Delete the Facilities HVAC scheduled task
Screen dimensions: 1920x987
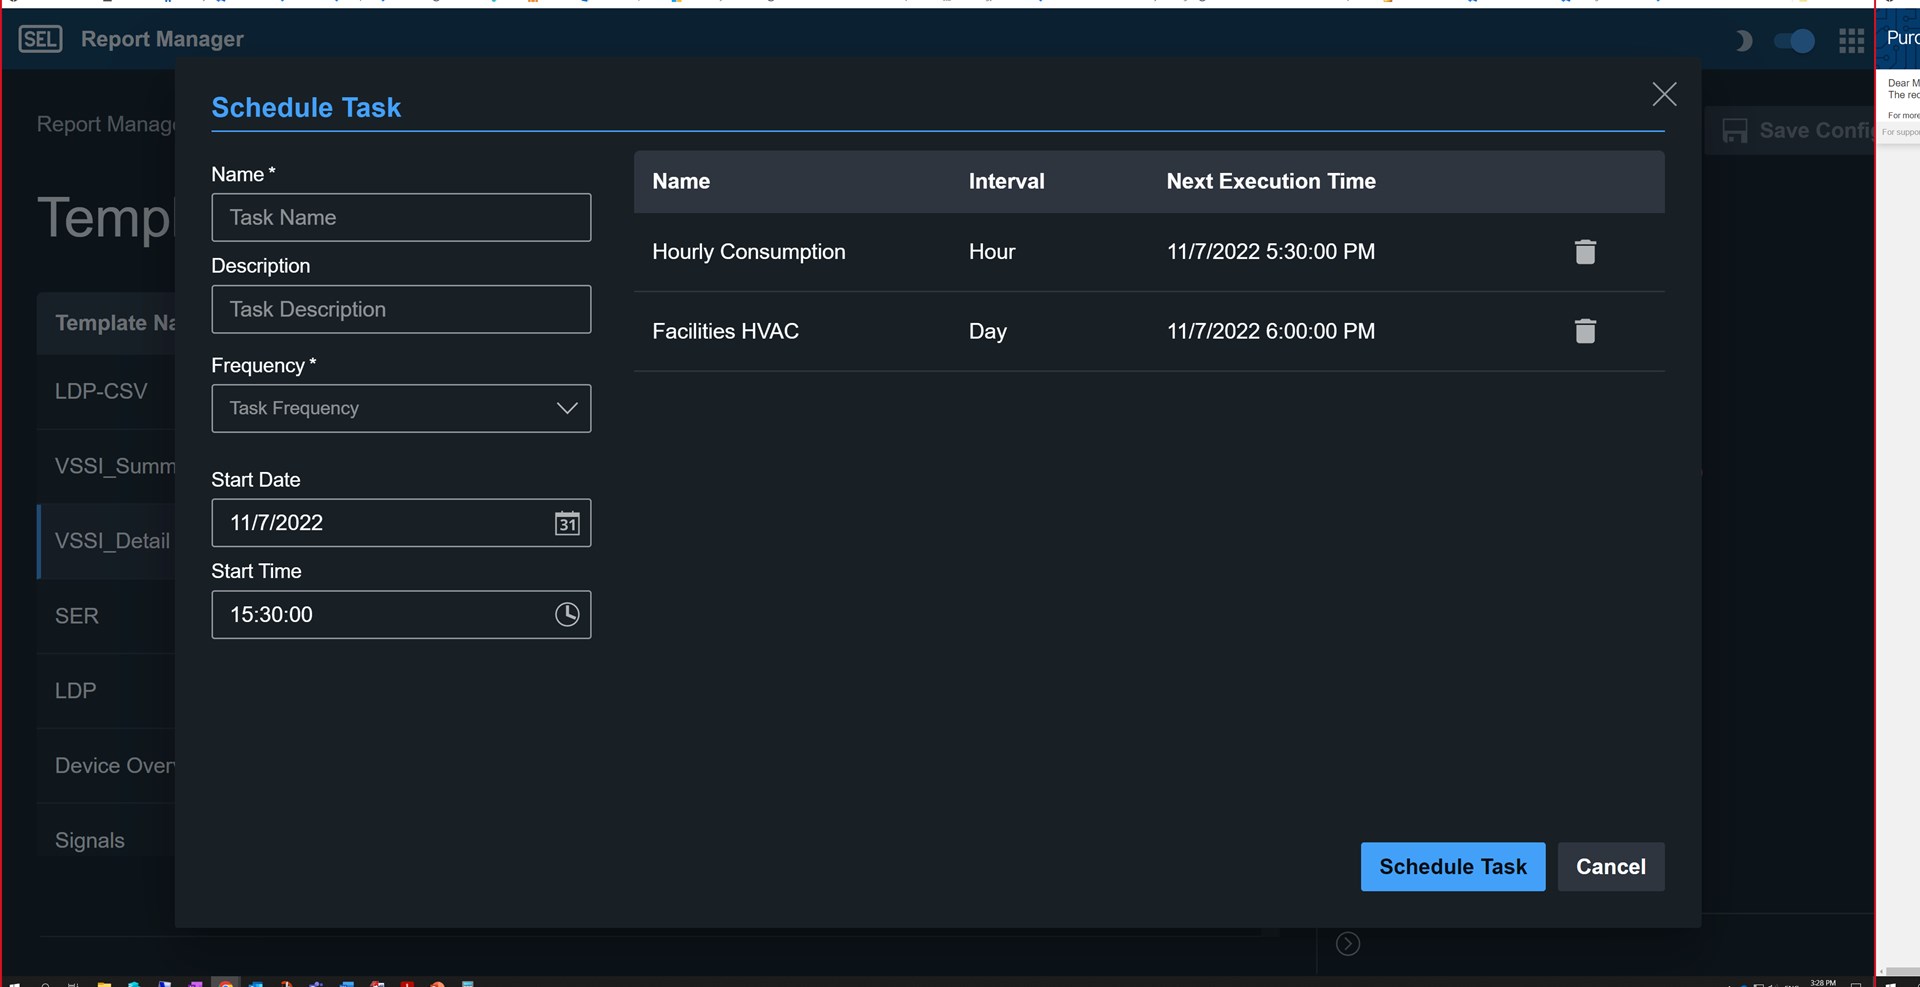click(1585, 331)
